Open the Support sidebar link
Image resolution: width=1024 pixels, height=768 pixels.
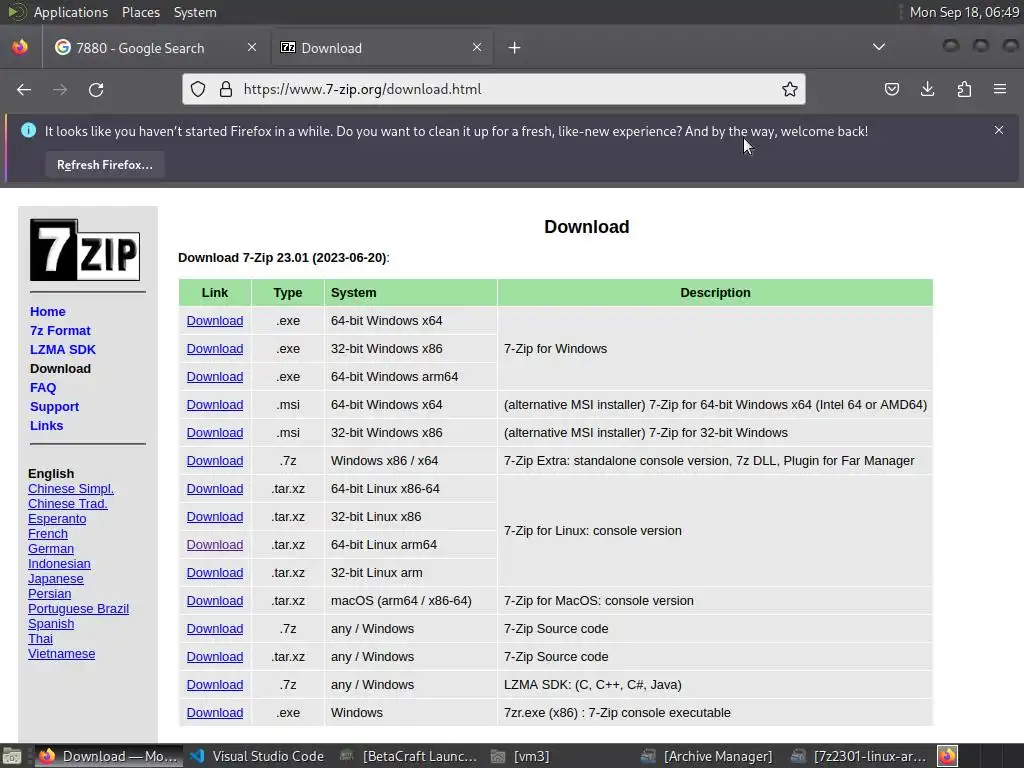coord(54,406)
